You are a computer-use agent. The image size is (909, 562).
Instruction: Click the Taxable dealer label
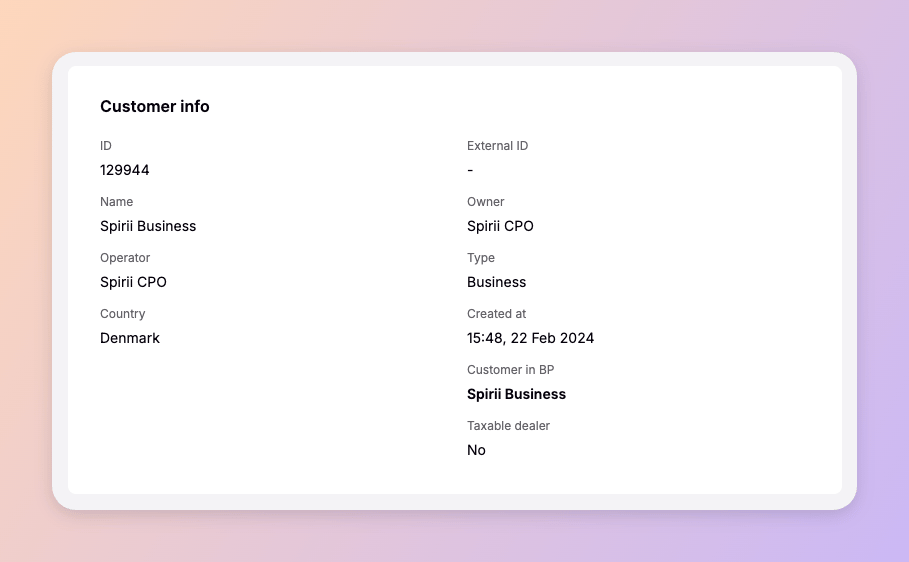click(x=508, y=426)
